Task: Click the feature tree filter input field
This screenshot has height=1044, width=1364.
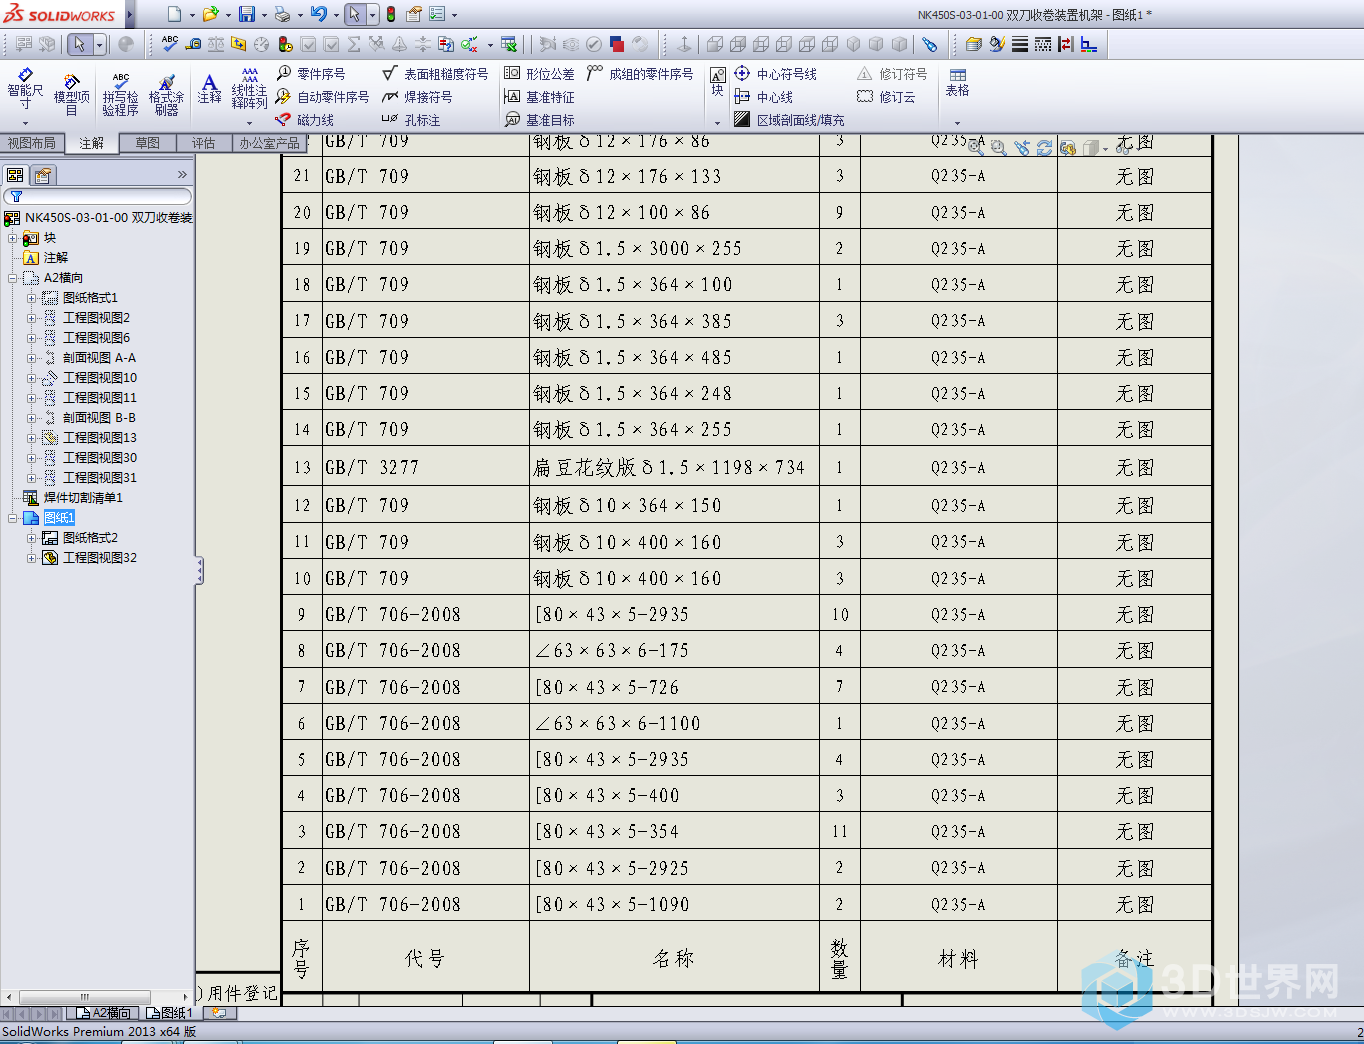Action: pyautogui.click(x=98, y=197)
